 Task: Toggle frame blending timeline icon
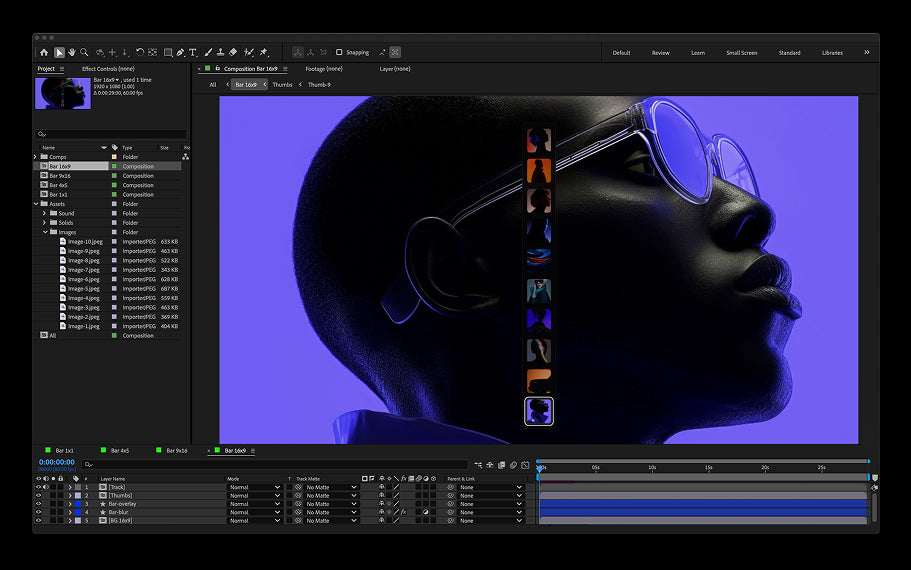click(501, 465)
